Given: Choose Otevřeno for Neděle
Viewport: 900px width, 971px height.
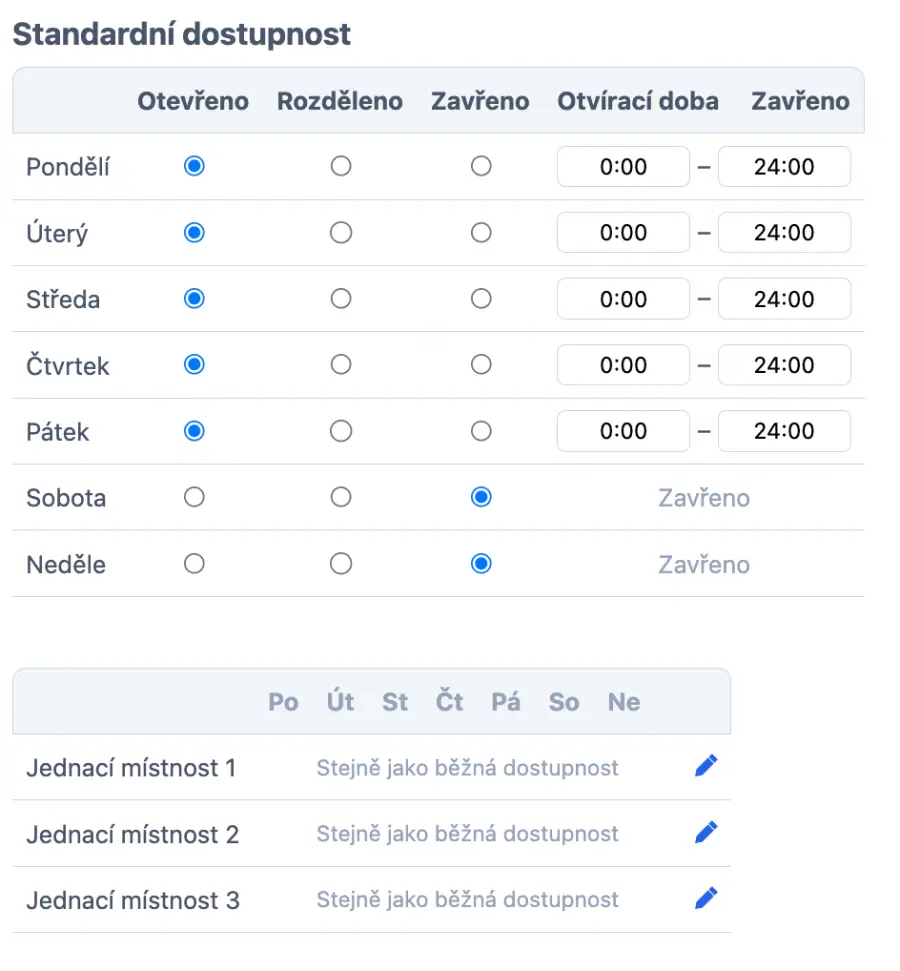Looking at the screenshot, I should pyautogui.click(x=194, y=564).
